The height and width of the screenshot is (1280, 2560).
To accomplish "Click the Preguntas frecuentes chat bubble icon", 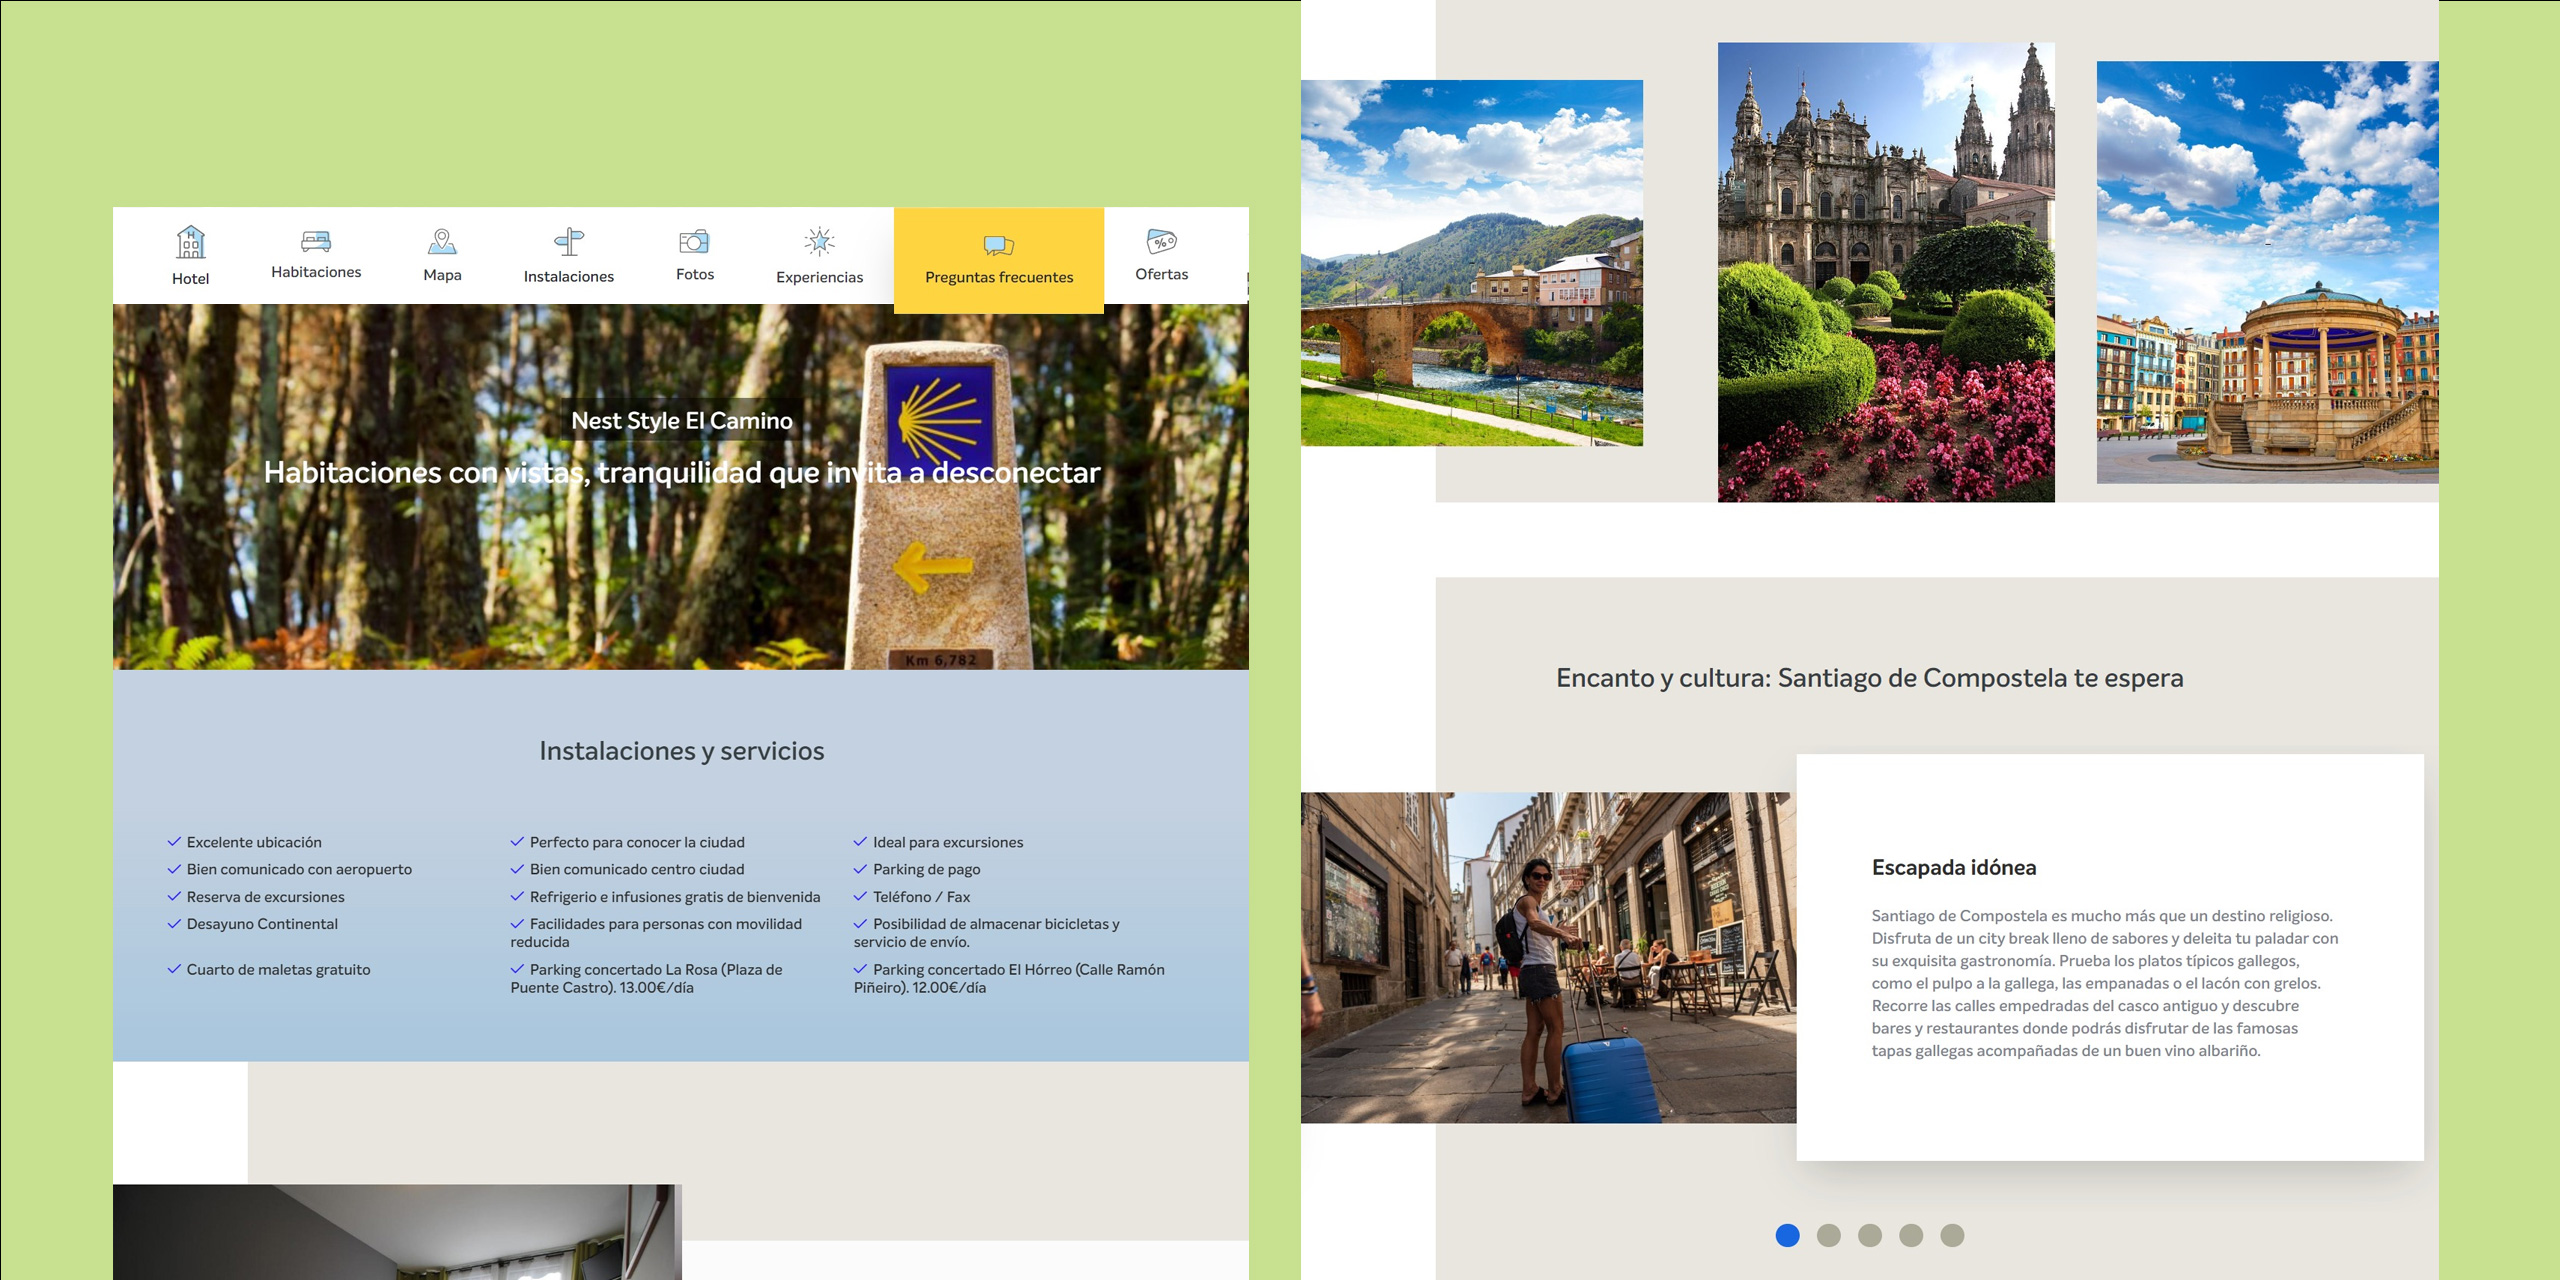I will pyautogui.click(x=998, y=245).
